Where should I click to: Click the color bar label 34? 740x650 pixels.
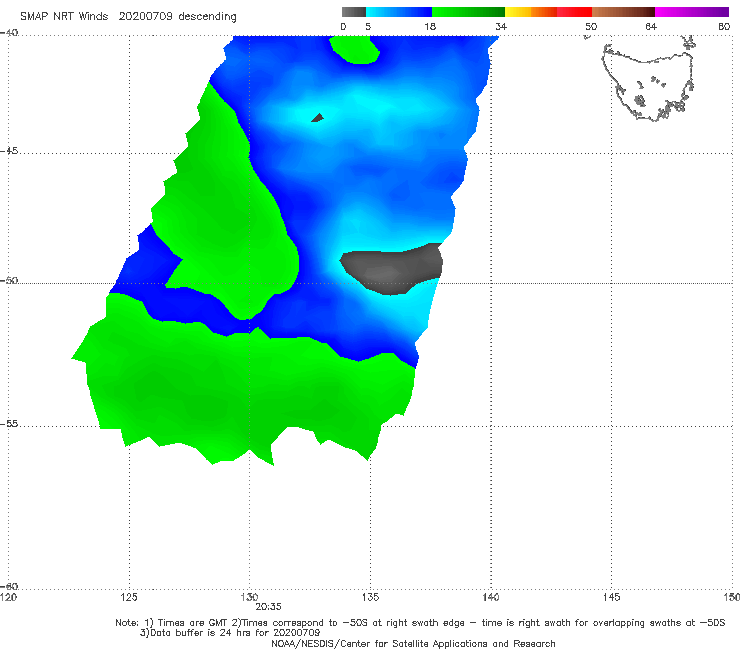pos(501,26)
